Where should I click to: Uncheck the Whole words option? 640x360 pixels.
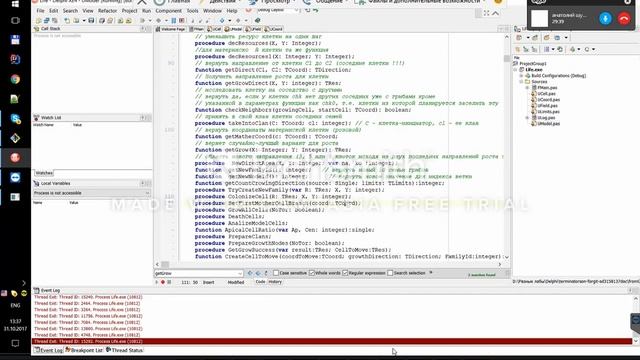312,273
